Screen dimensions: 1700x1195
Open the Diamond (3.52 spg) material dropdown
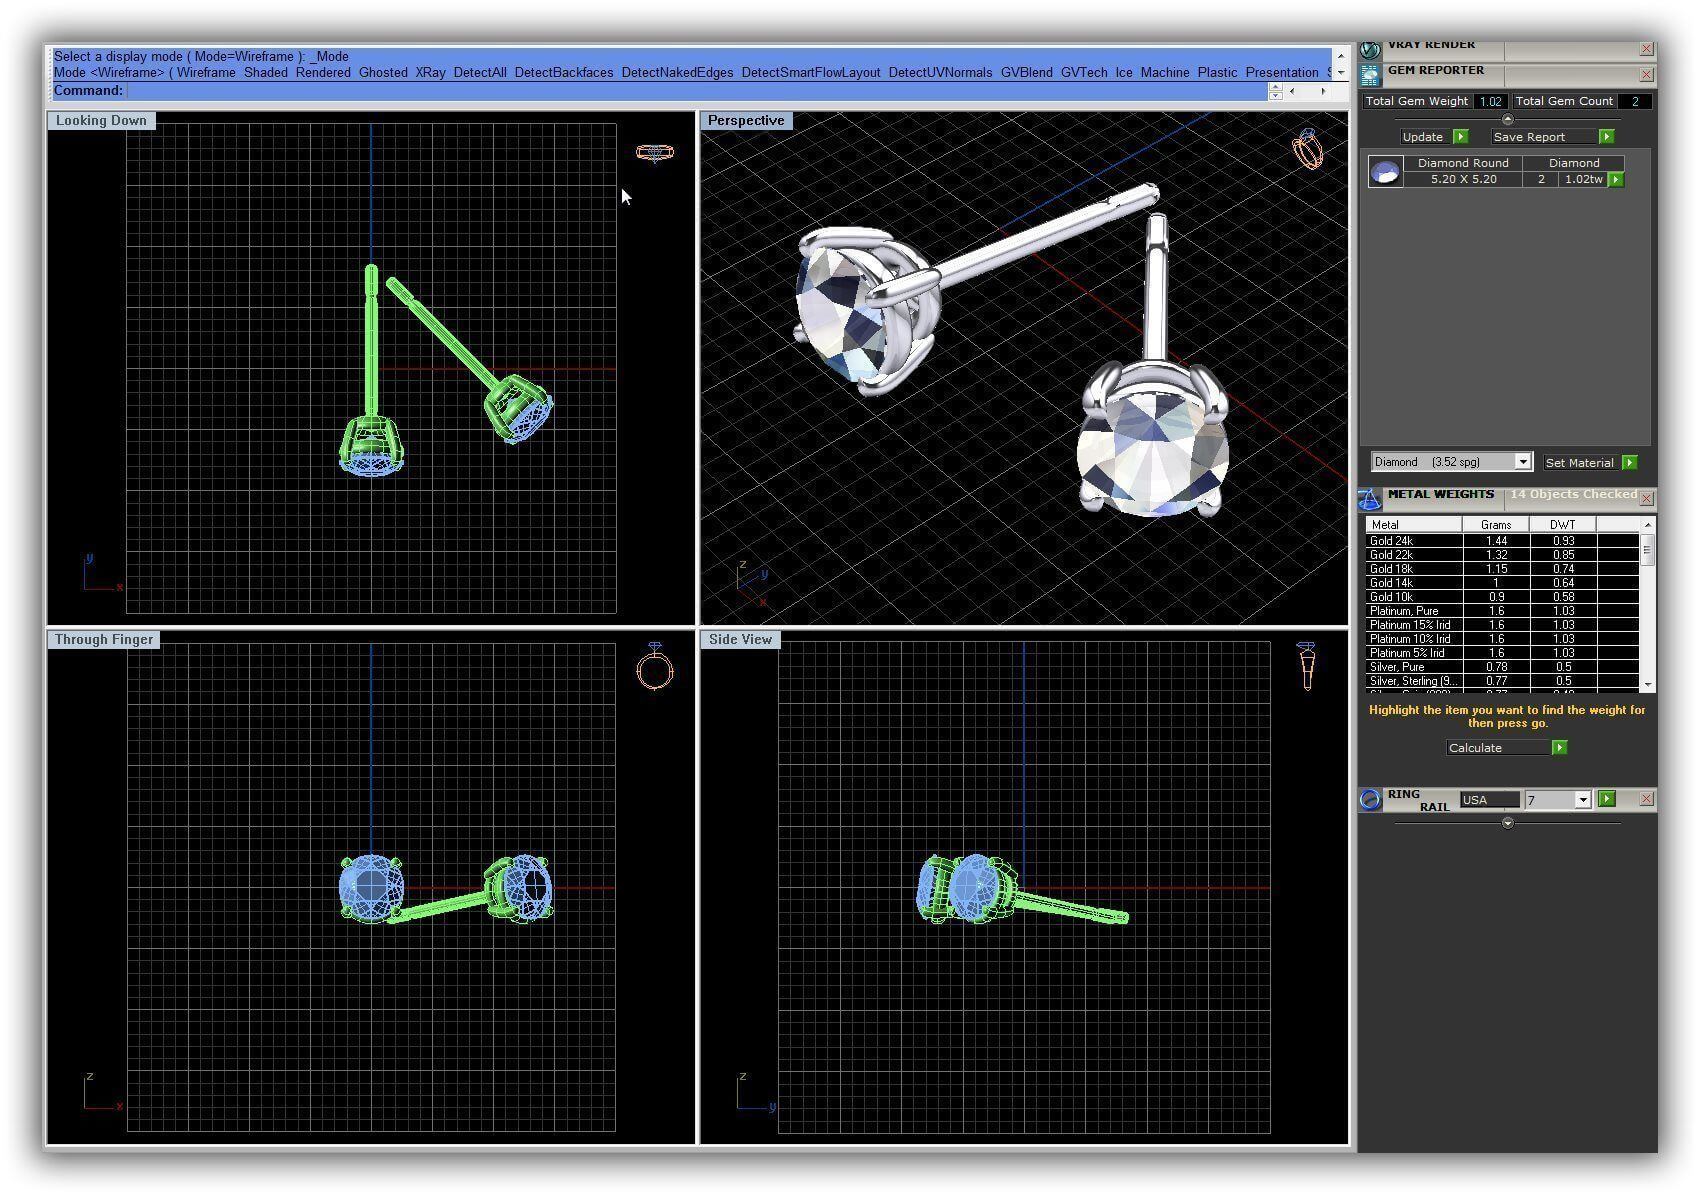(1522, 462)
